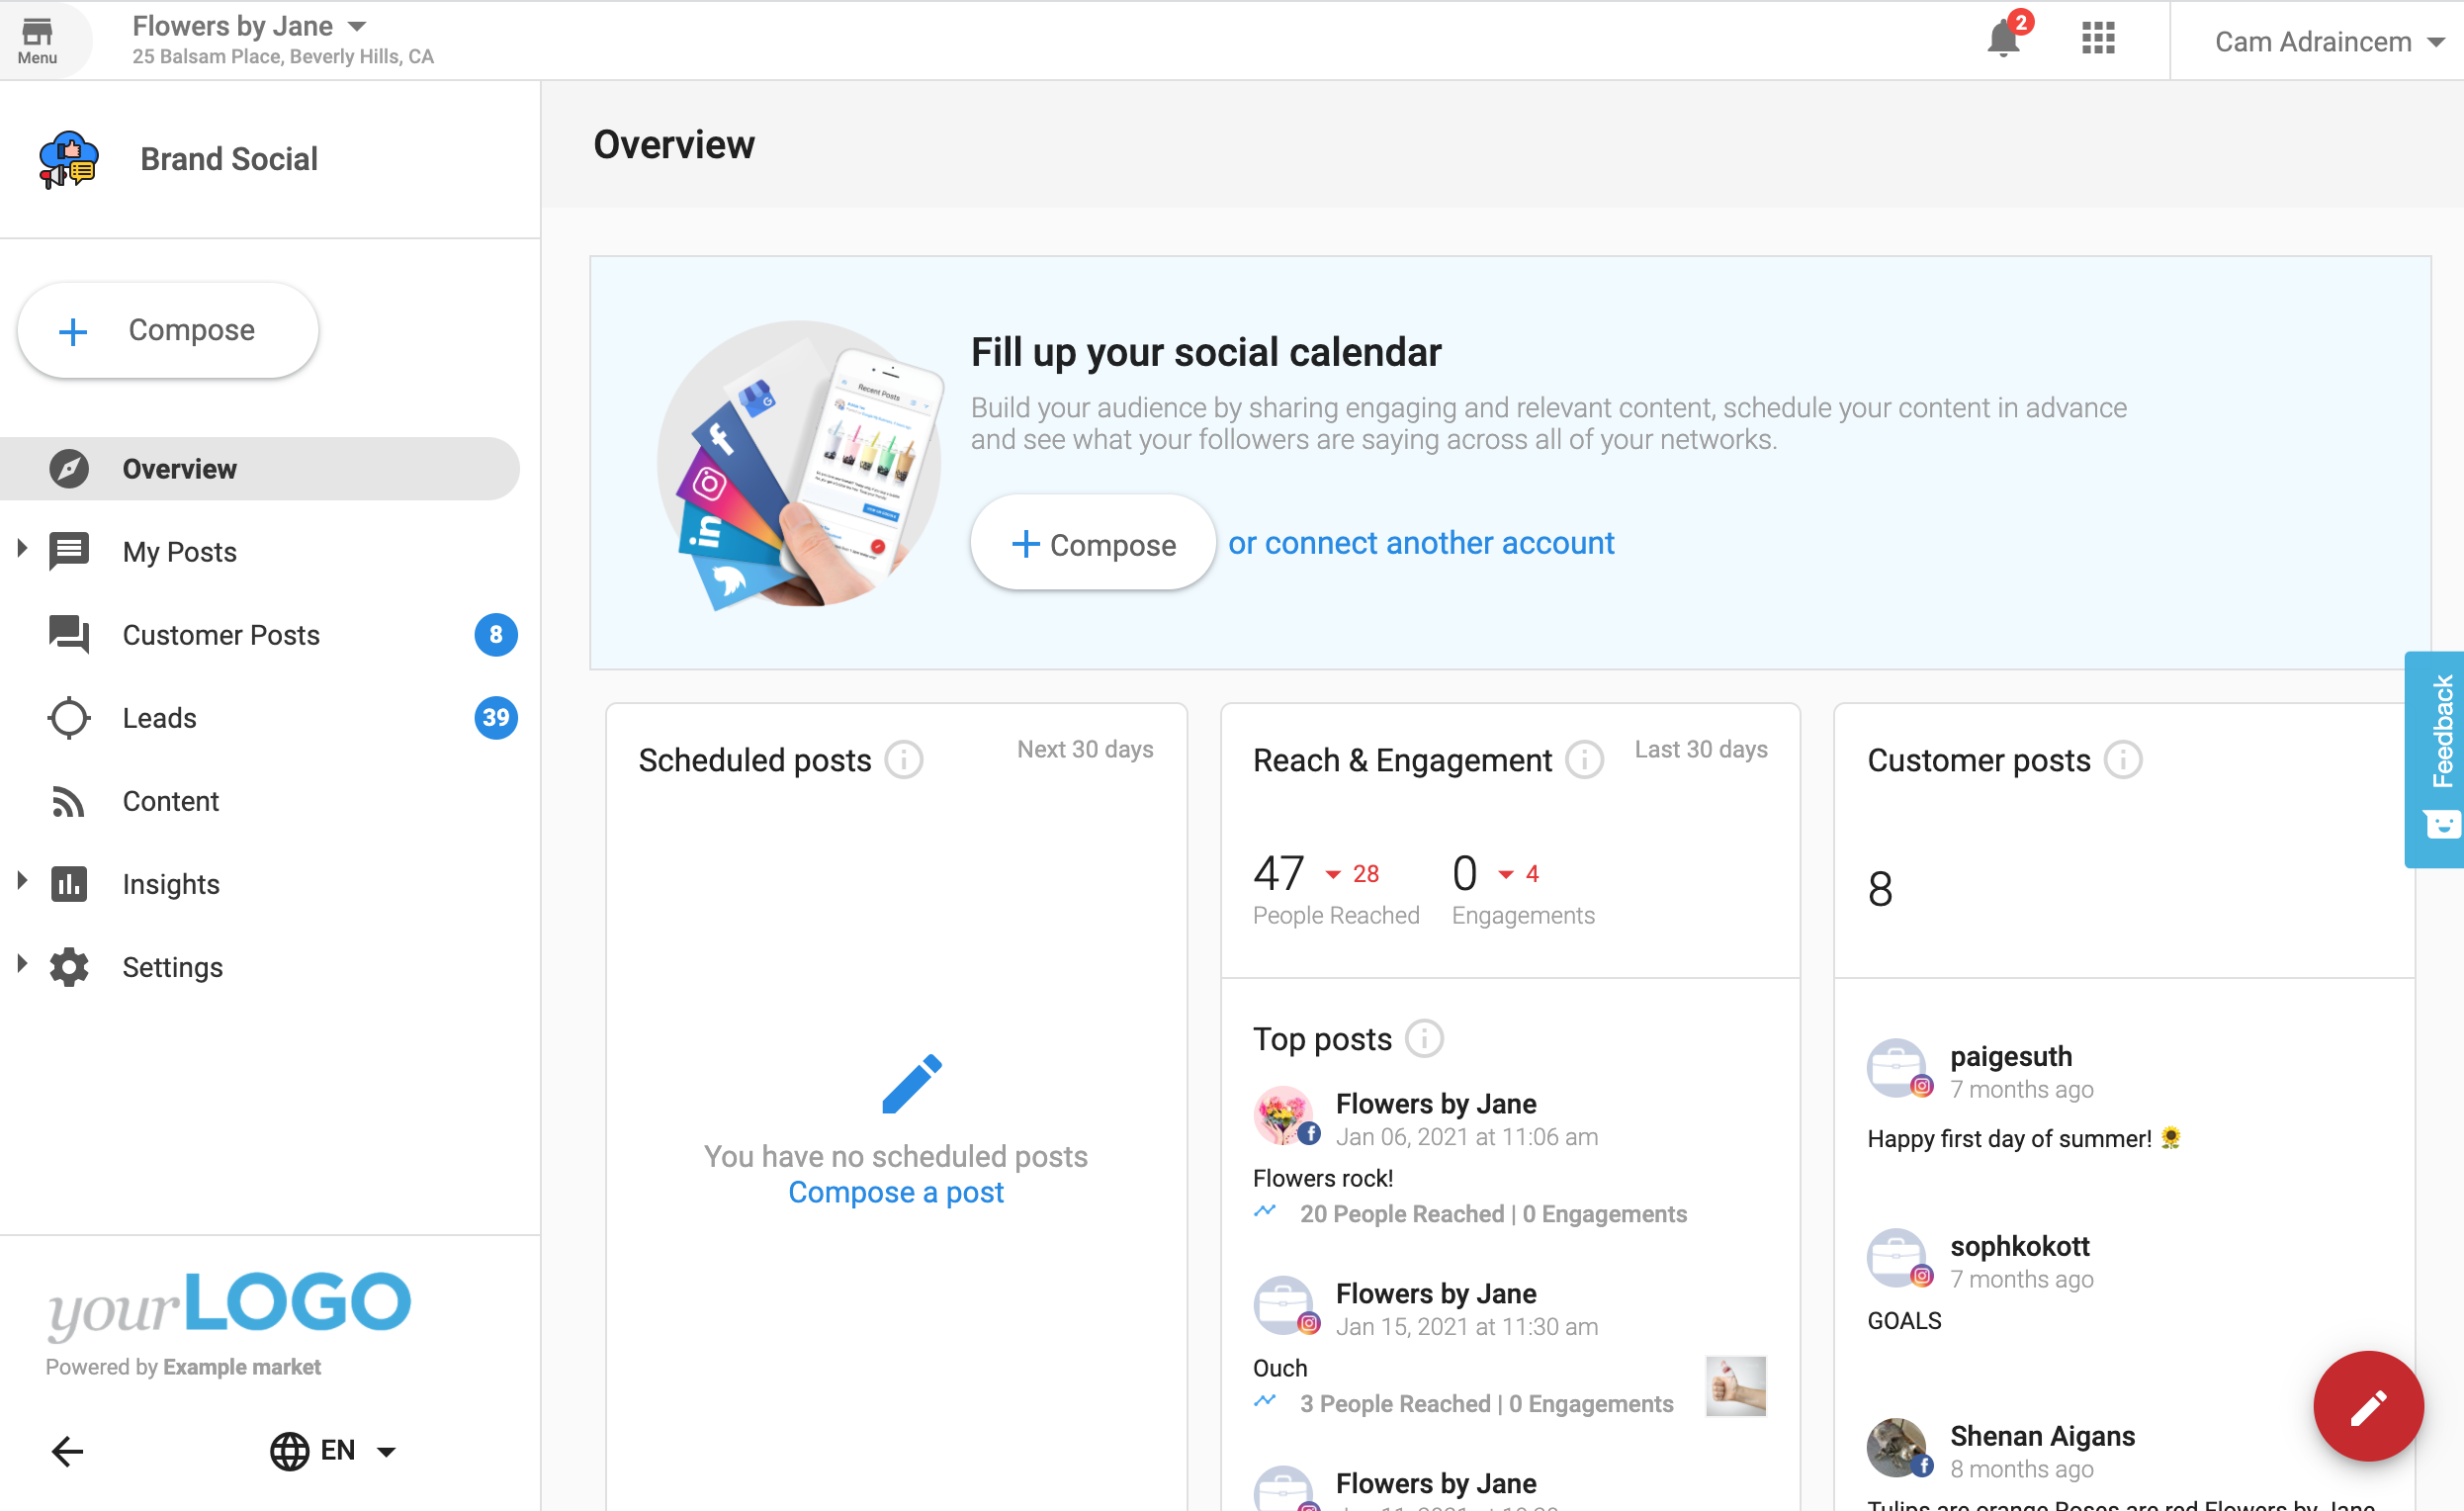Viewport: 2464px width, 1511px height.
Task: Open the notifications bell
Action: 2003,40
